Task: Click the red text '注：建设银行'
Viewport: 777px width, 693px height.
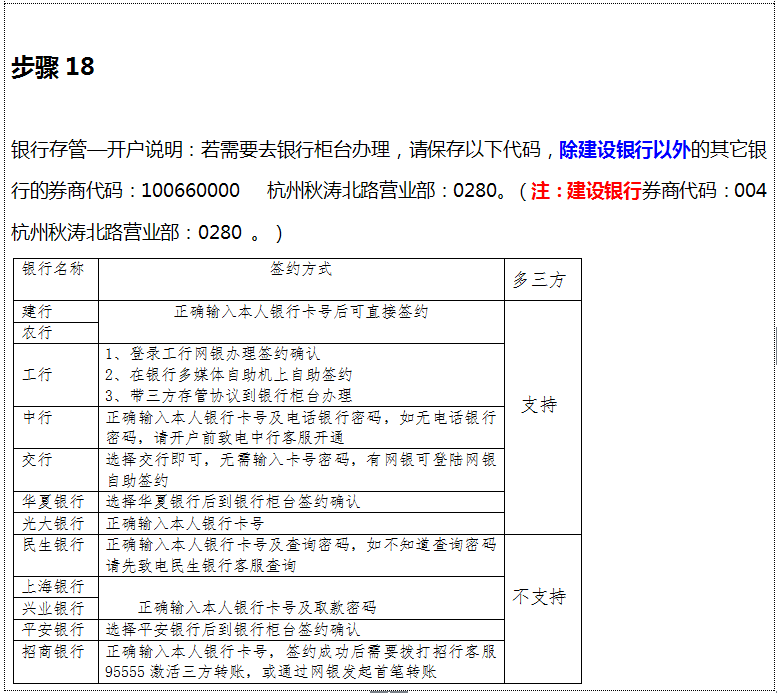Action: point(586,190)
